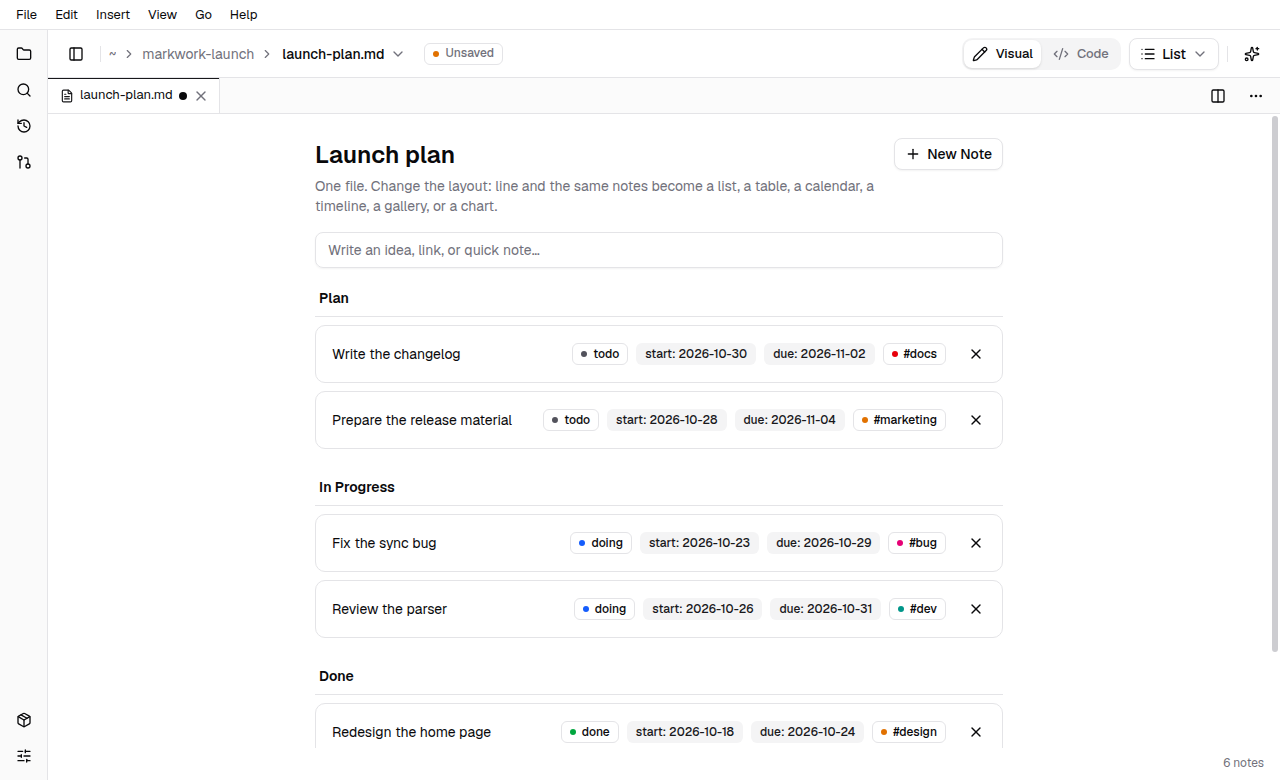This screenshot has width=1280, height=780.
Task: Toggle the sidebar panel icon
Action: [76, 54]
